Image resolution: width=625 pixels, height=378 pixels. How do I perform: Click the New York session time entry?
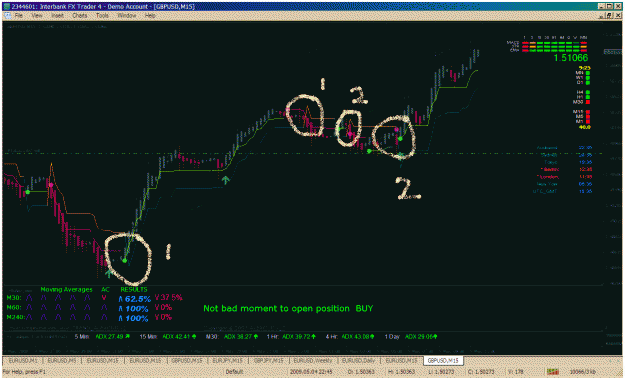click(x=565, y=184)
